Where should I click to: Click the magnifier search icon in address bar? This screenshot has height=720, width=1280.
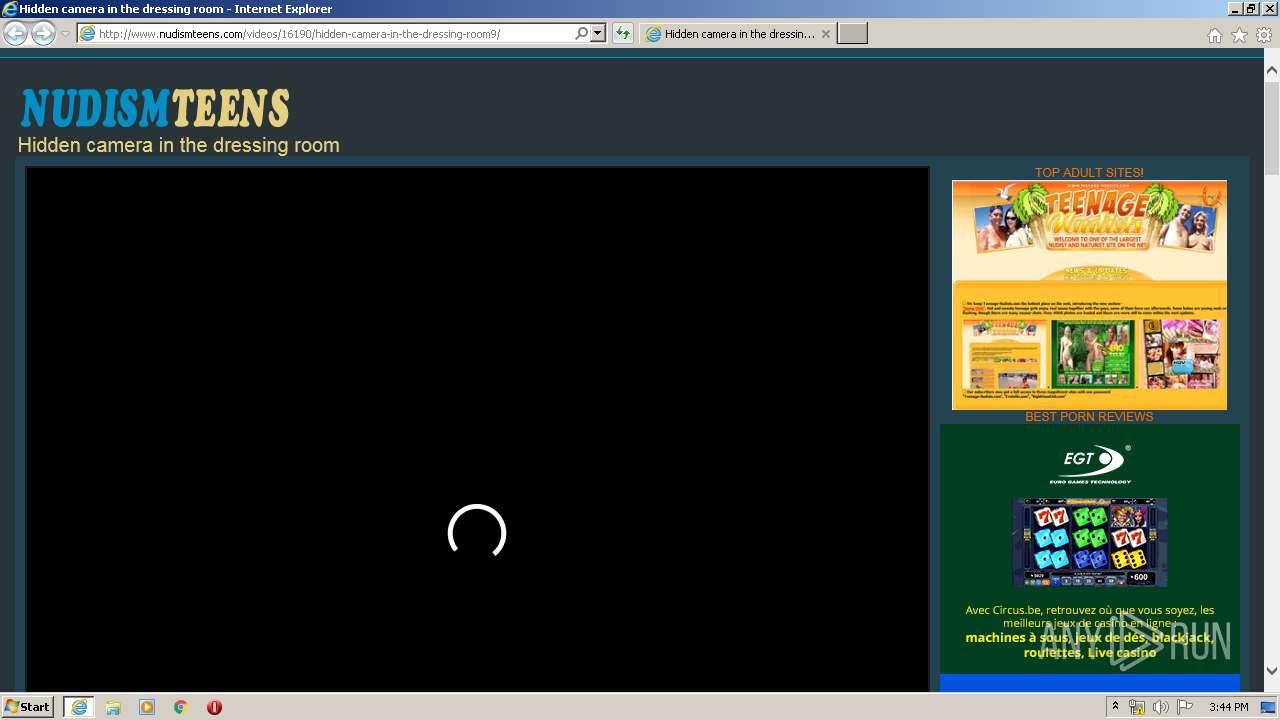(582, 34)
